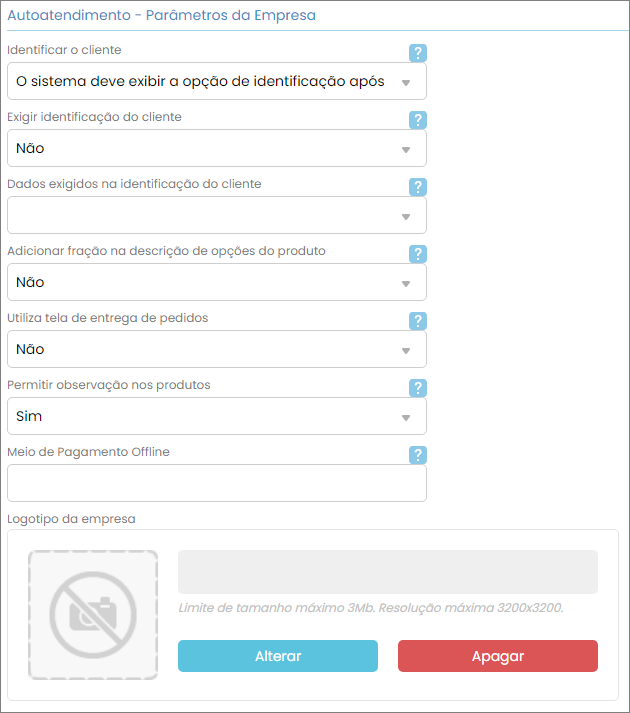Image resolution: width=630 pixels, height=713 pixels.
Task: Click the no-photo logo placeholder image
Action: point(93,615)
